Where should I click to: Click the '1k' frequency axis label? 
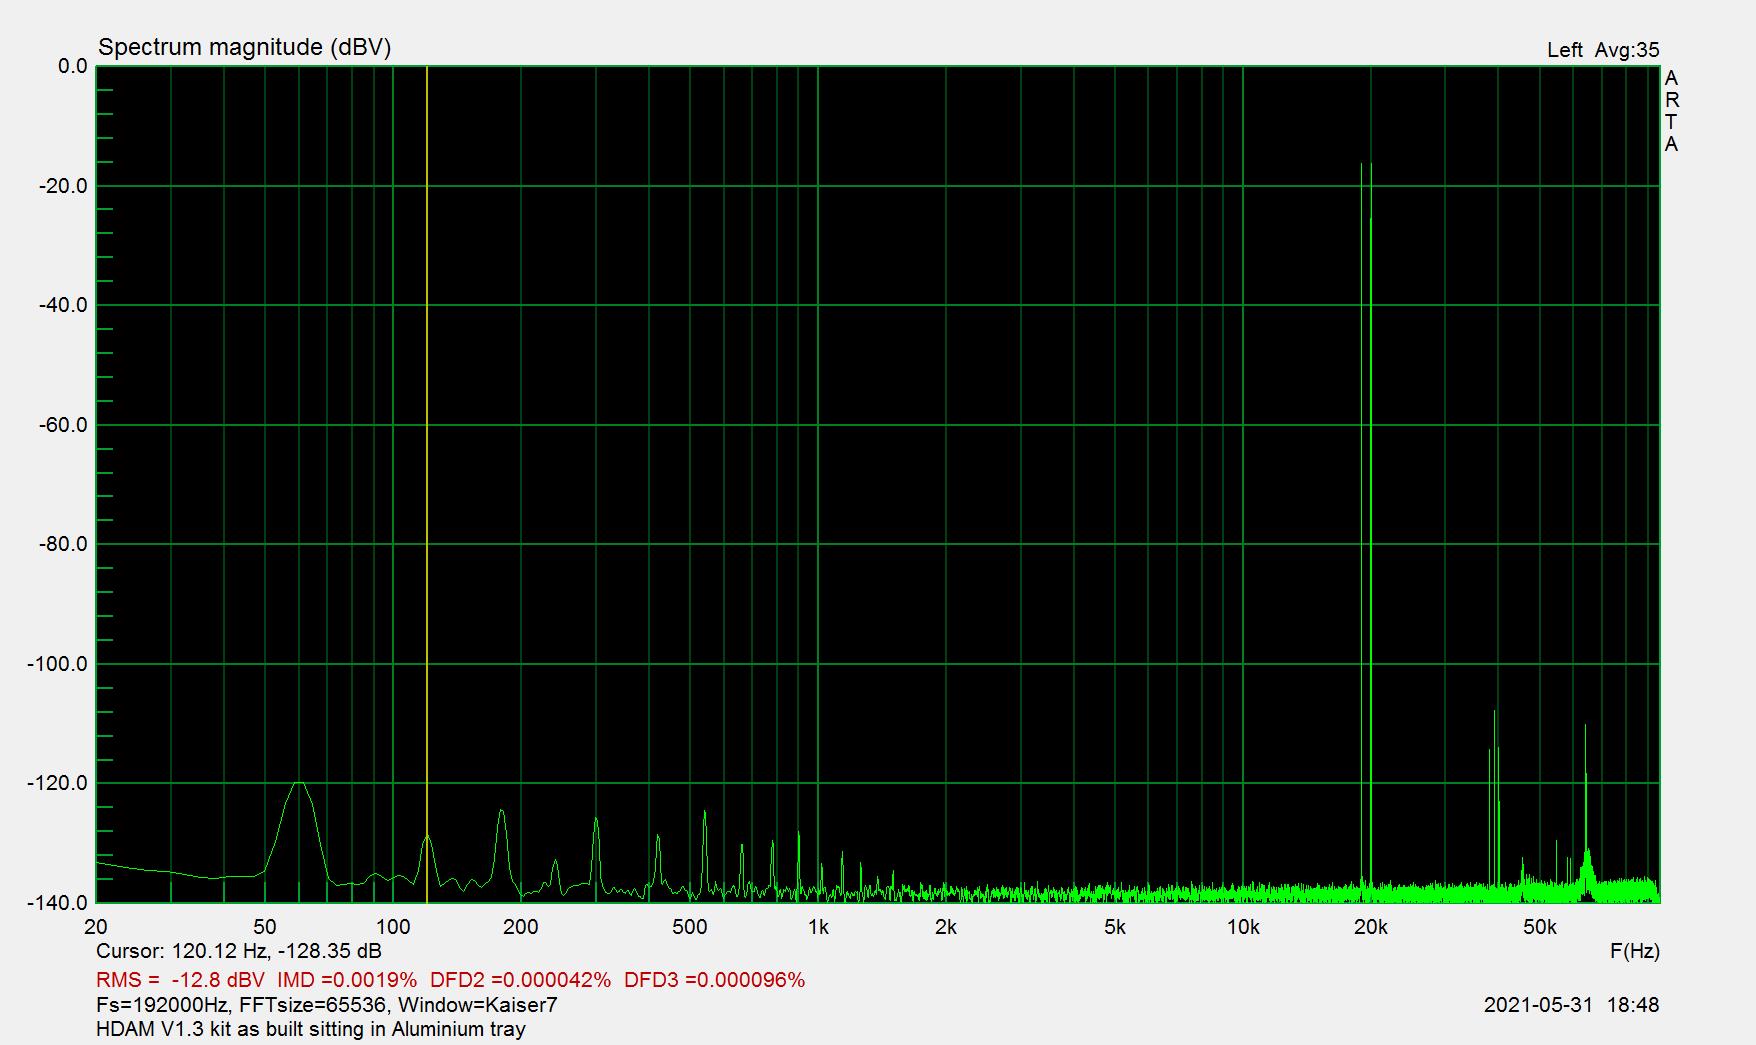click(818, 927)
